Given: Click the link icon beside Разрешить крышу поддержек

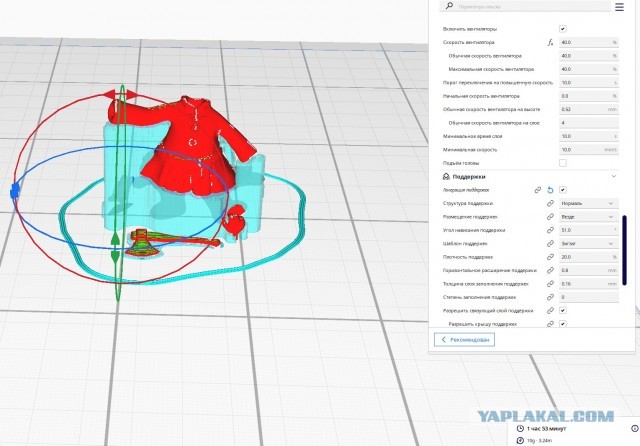Looking at the screenshot, I should coord(550,324).
